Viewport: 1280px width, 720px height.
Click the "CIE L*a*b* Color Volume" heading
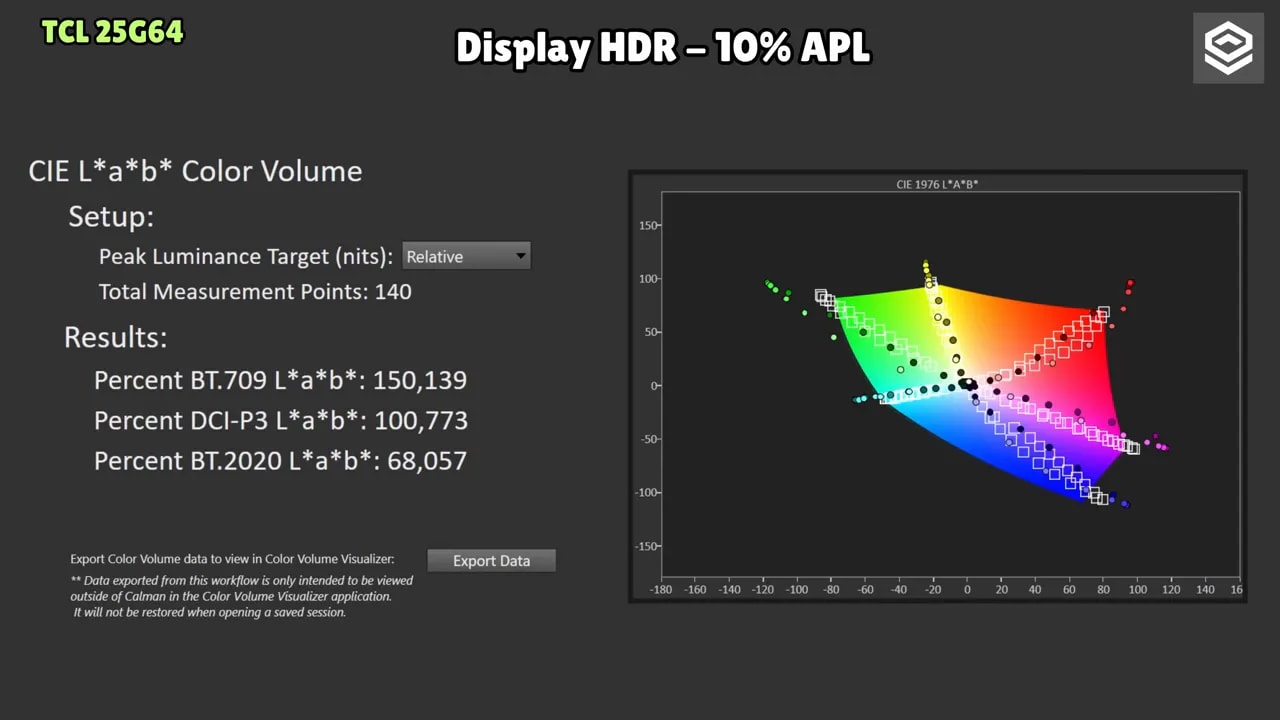click(x=195, y=171)
